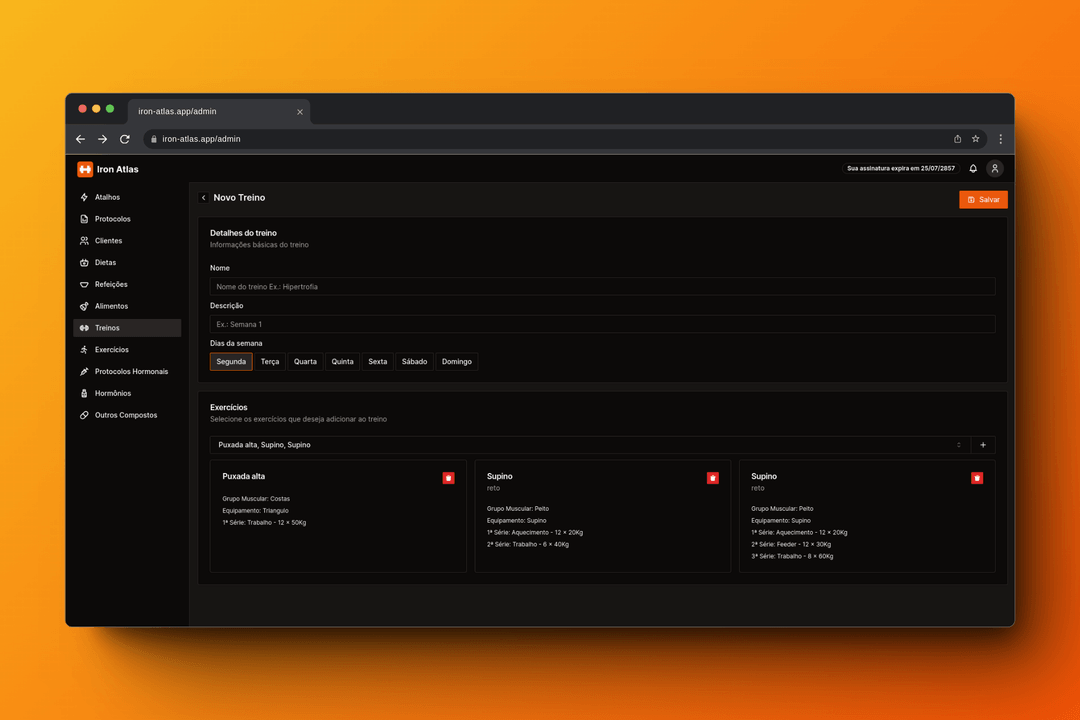Click the Nome input field

point(600,286)
